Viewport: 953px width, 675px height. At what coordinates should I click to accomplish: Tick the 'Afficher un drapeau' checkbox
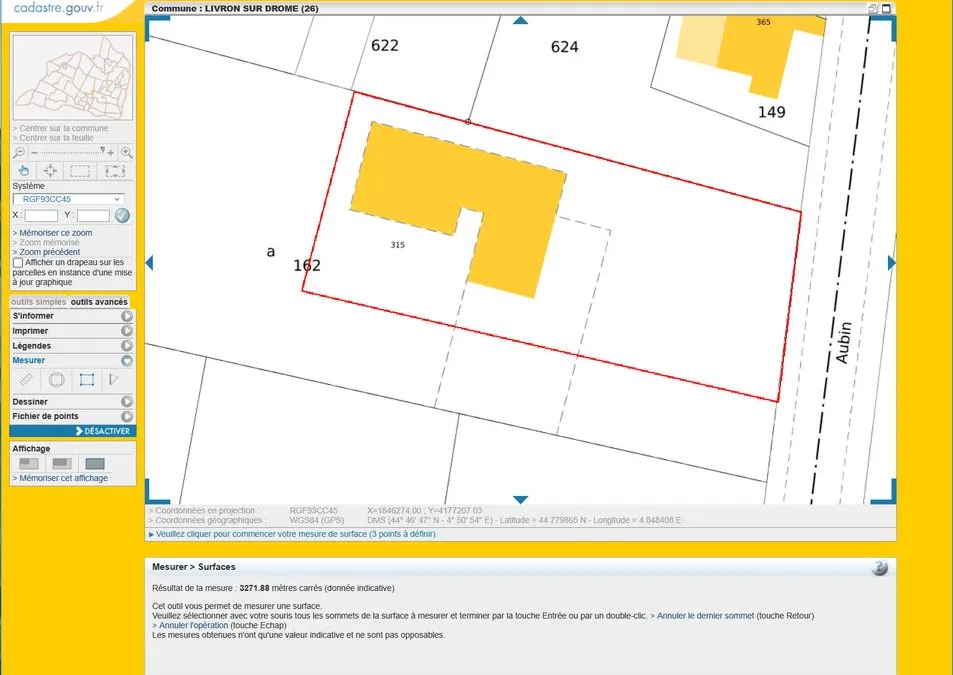click(18, 262)
